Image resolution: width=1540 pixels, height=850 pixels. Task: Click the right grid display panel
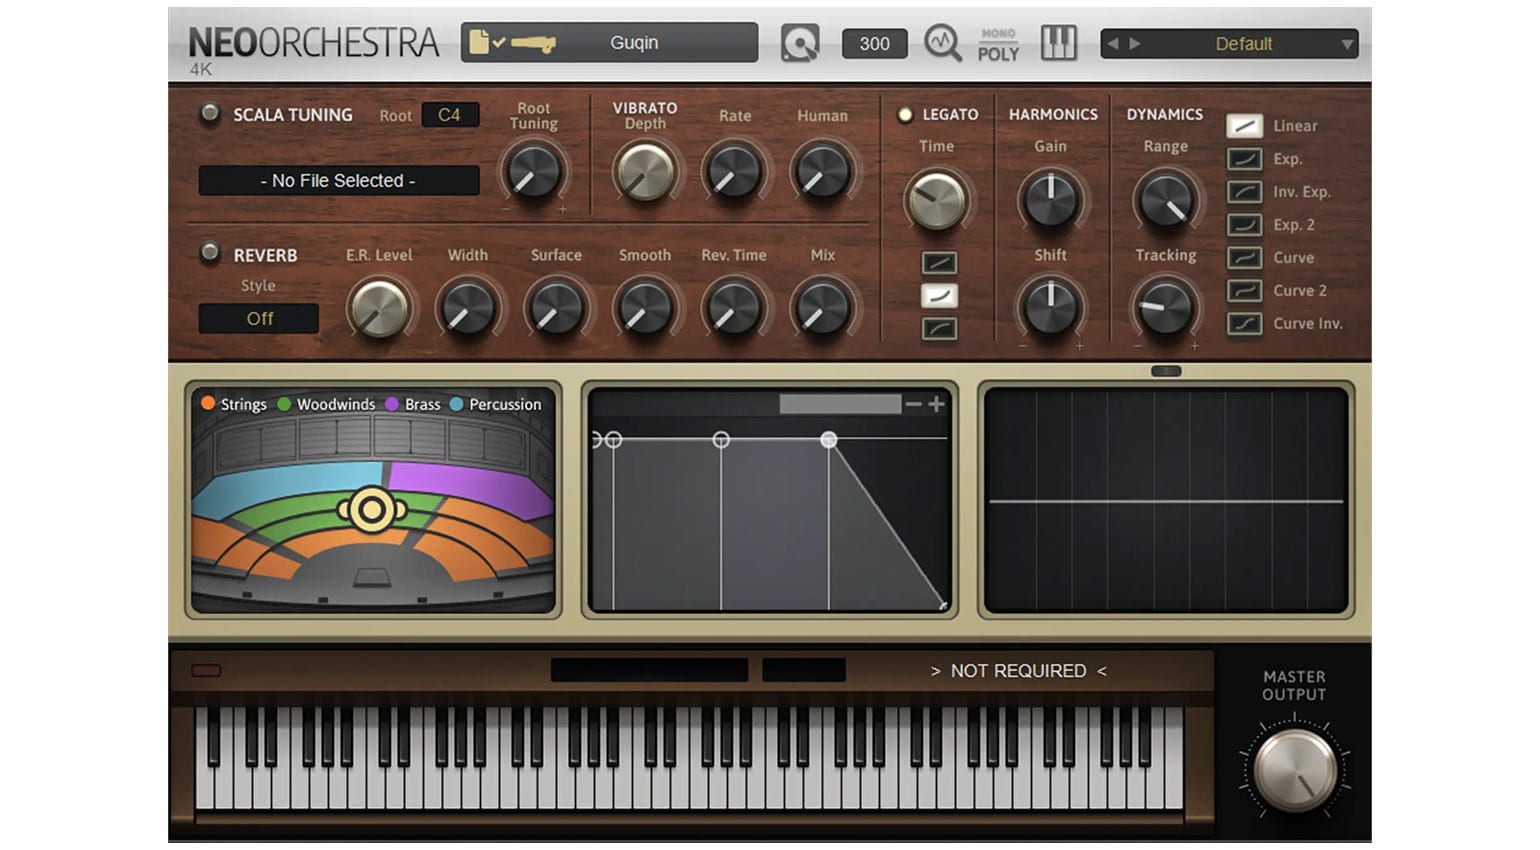1166,500
